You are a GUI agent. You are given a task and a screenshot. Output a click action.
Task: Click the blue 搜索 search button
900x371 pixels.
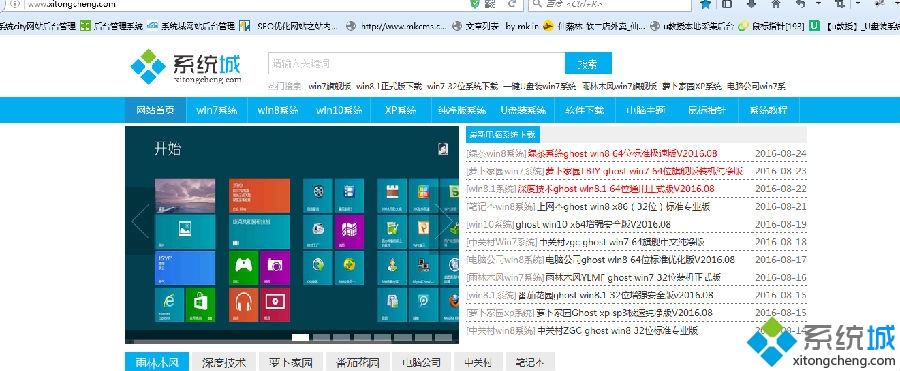tap(588, 63)
